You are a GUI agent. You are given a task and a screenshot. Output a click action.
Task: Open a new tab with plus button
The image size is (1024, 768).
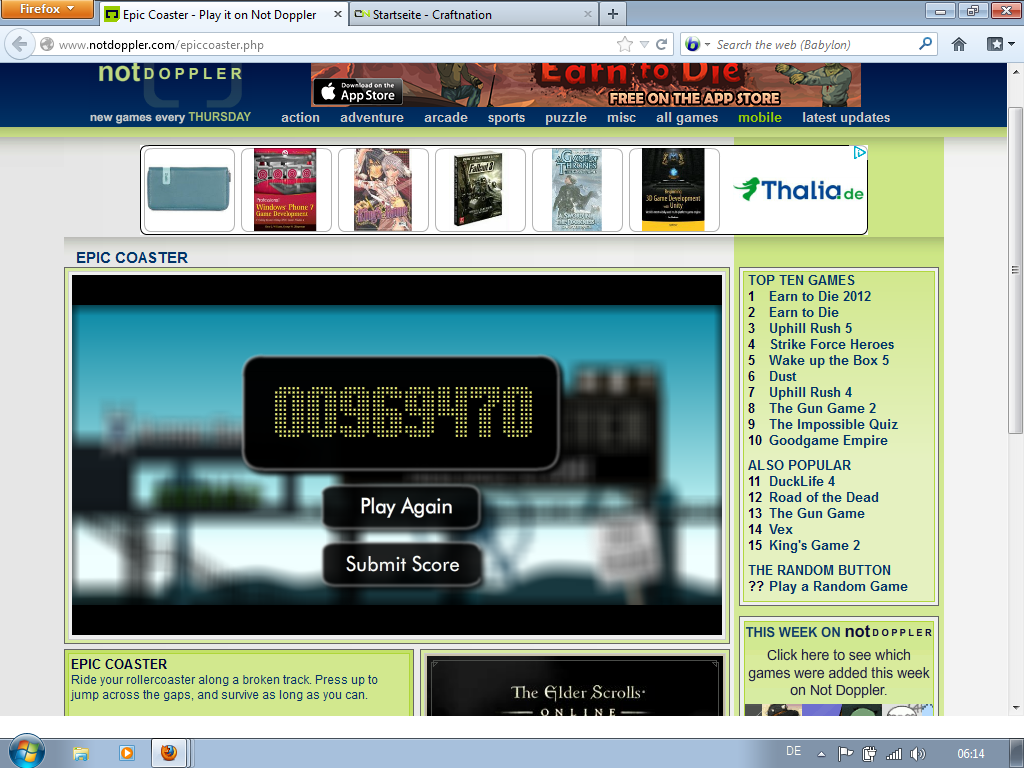click(x=613, y=14)
